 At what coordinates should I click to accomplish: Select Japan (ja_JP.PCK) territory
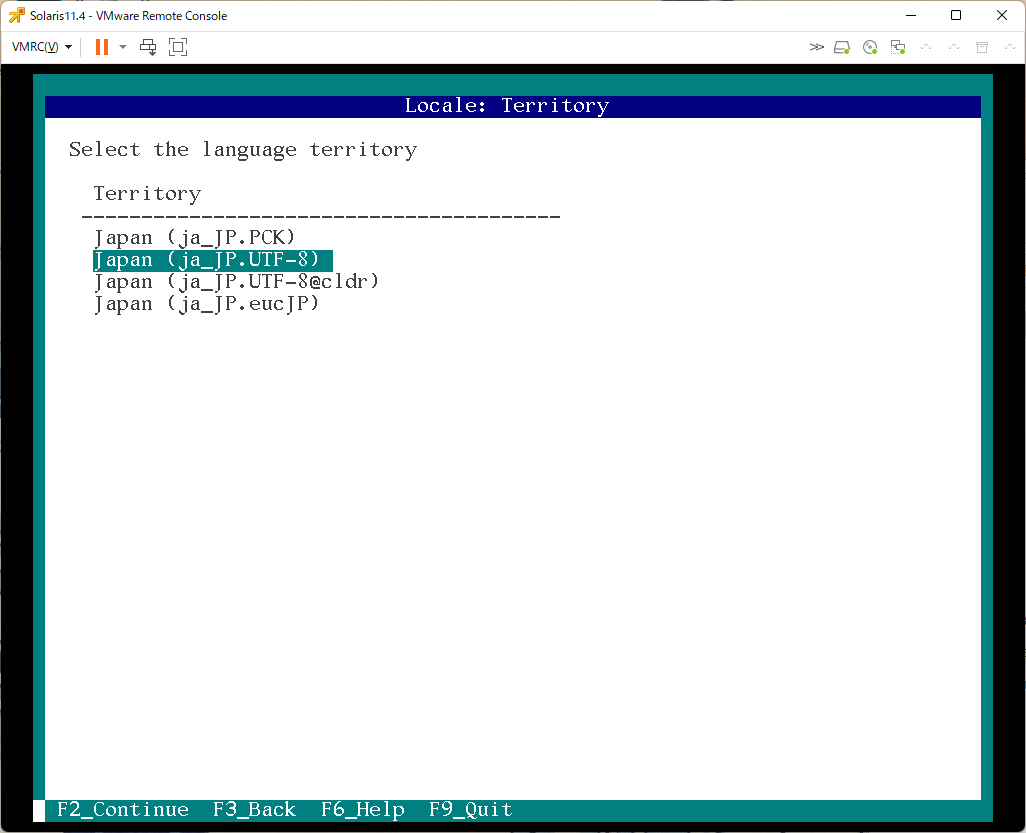click(195, 238)
